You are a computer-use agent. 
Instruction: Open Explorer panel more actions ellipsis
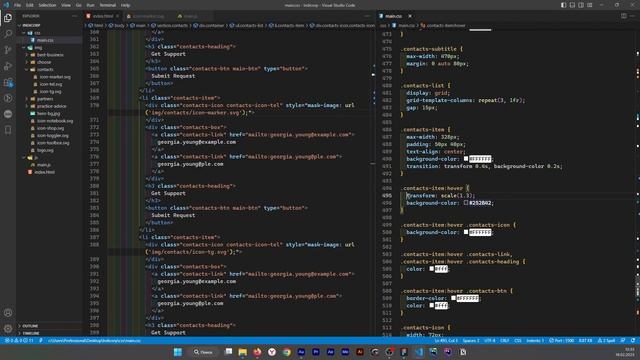click(x=74, y=16)
